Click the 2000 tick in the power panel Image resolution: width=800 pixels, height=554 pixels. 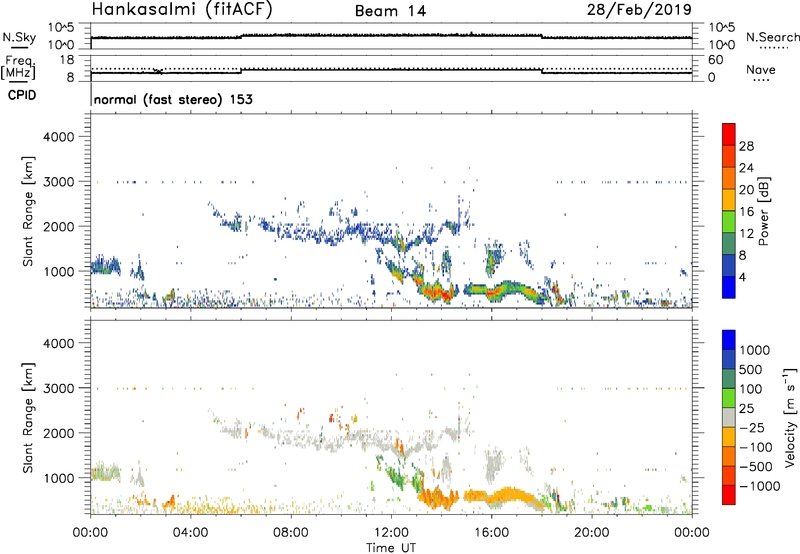point(58,227)
